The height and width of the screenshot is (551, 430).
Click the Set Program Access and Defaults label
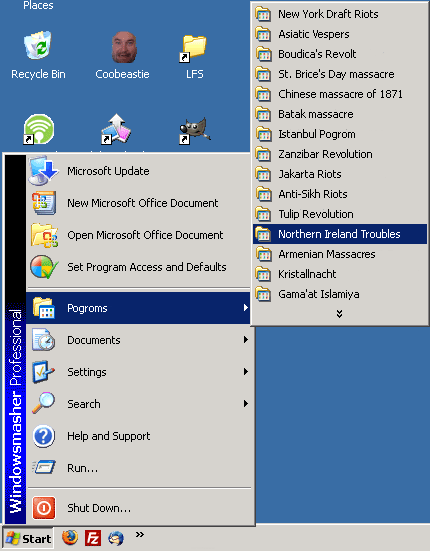coord(146,267)
